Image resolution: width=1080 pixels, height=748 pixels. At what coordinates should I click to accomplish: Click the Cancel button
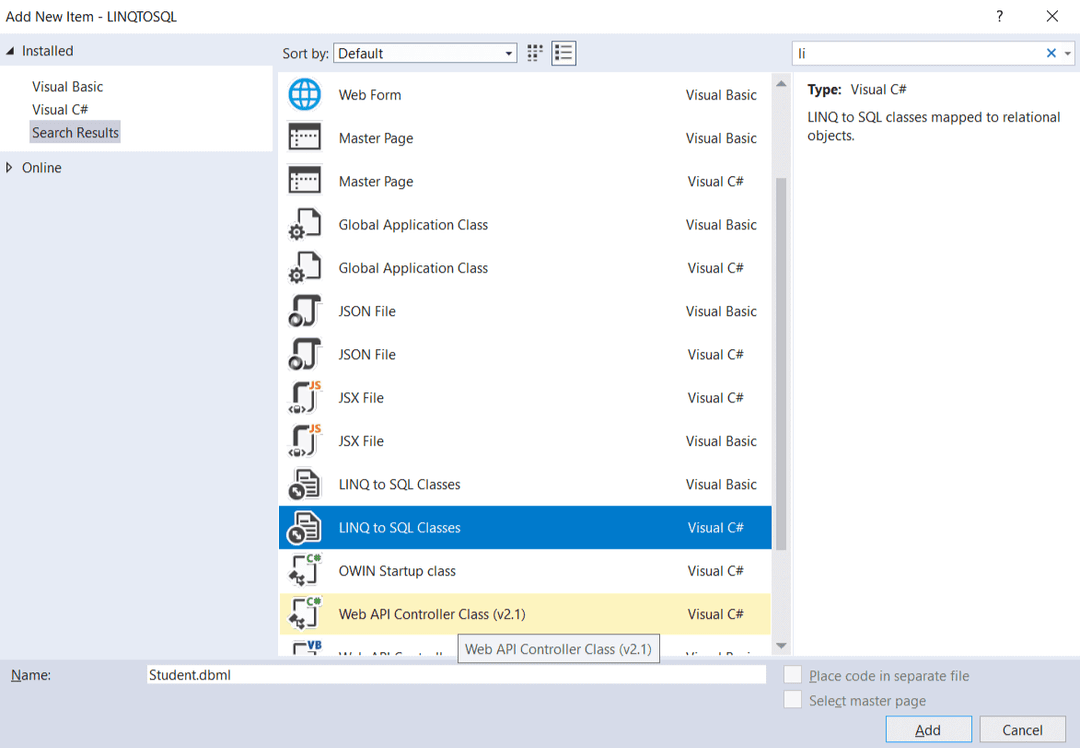pos(1022,730)
